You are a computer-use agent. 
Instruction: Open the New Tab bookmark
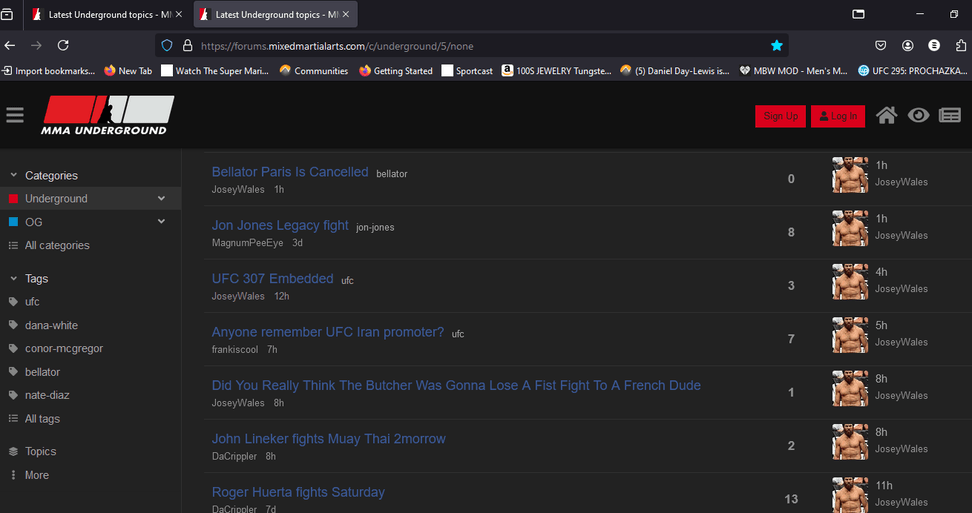[128, 71]
